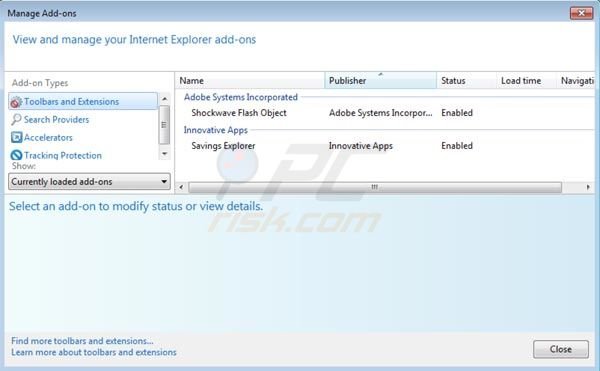Click the Search Providers magnifier icon
Screen dimensions: 600x371
(16, 120)
